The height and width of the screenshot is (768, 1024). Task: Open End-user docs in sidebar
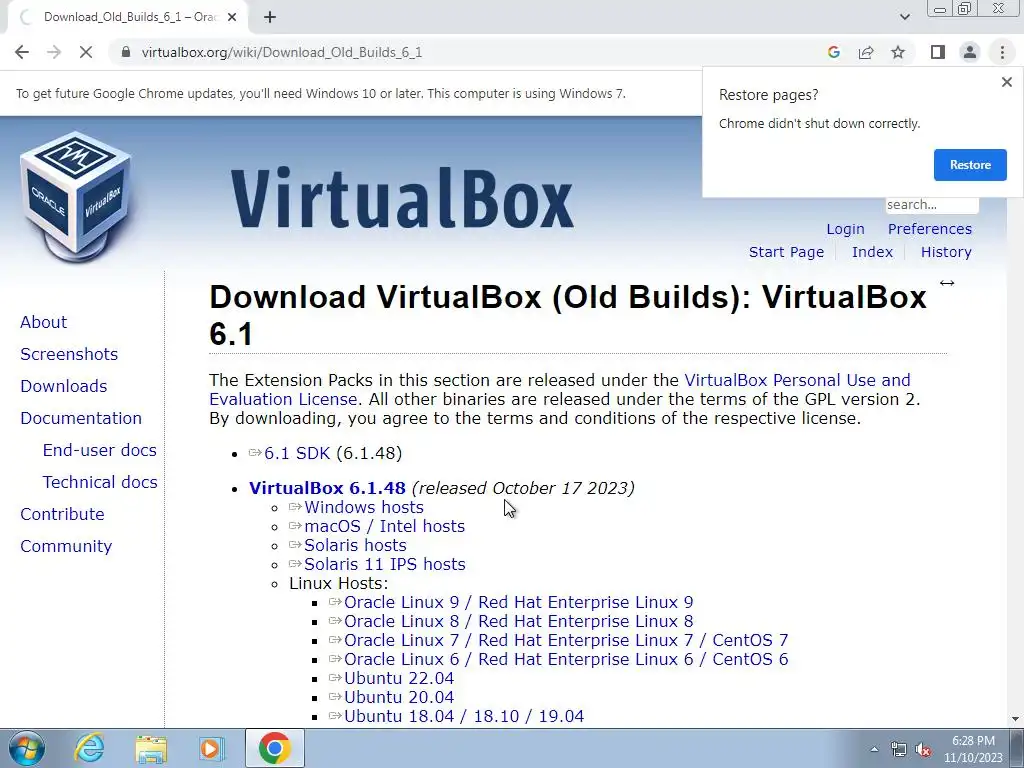99,450
